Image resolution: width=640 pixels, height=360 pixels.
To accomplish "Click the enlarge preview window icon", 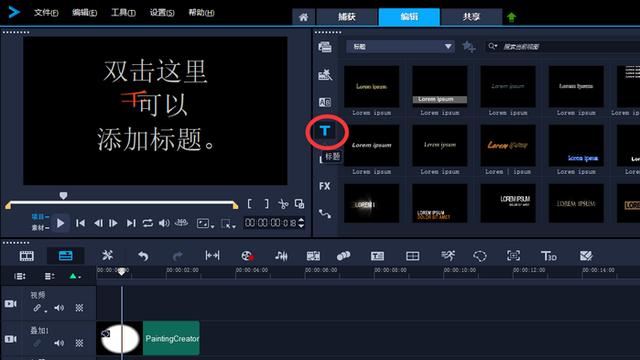I will tap(300, 204).
